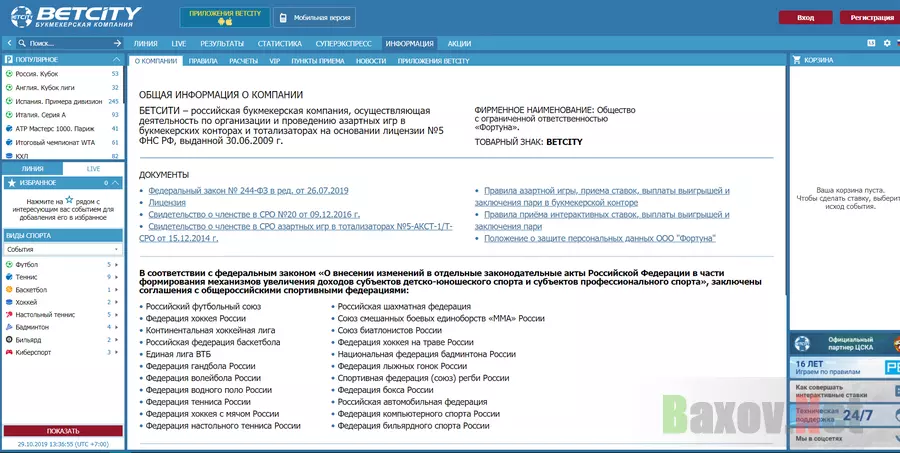Open the События dropdown
The height and width of the screenshot is (453, 900).
coord(63,250)
